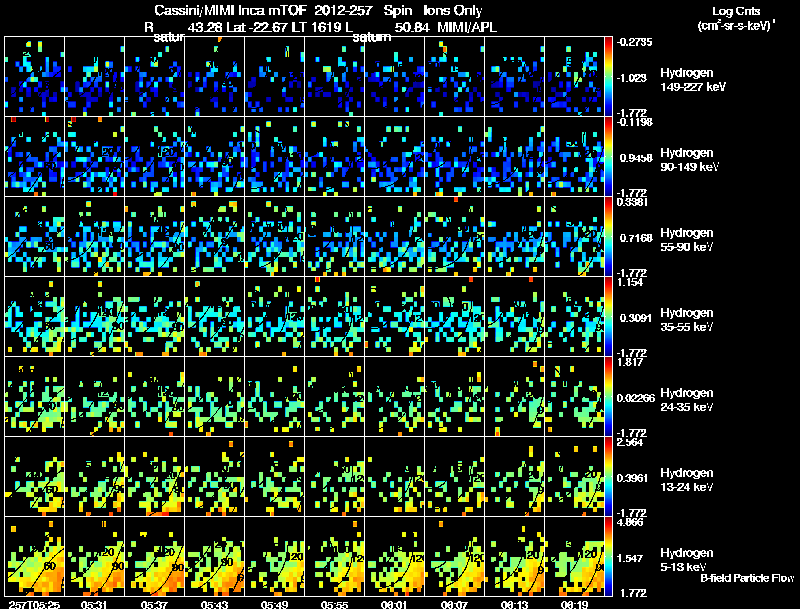
Task: Click the Cassini/MIMI Inca mTOF title
Action: click(x=230, y=10)
